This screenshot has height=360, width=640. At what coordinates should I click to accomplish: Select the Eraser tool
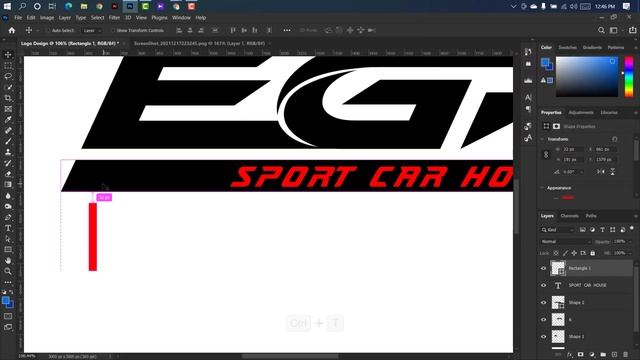(8, 174)
